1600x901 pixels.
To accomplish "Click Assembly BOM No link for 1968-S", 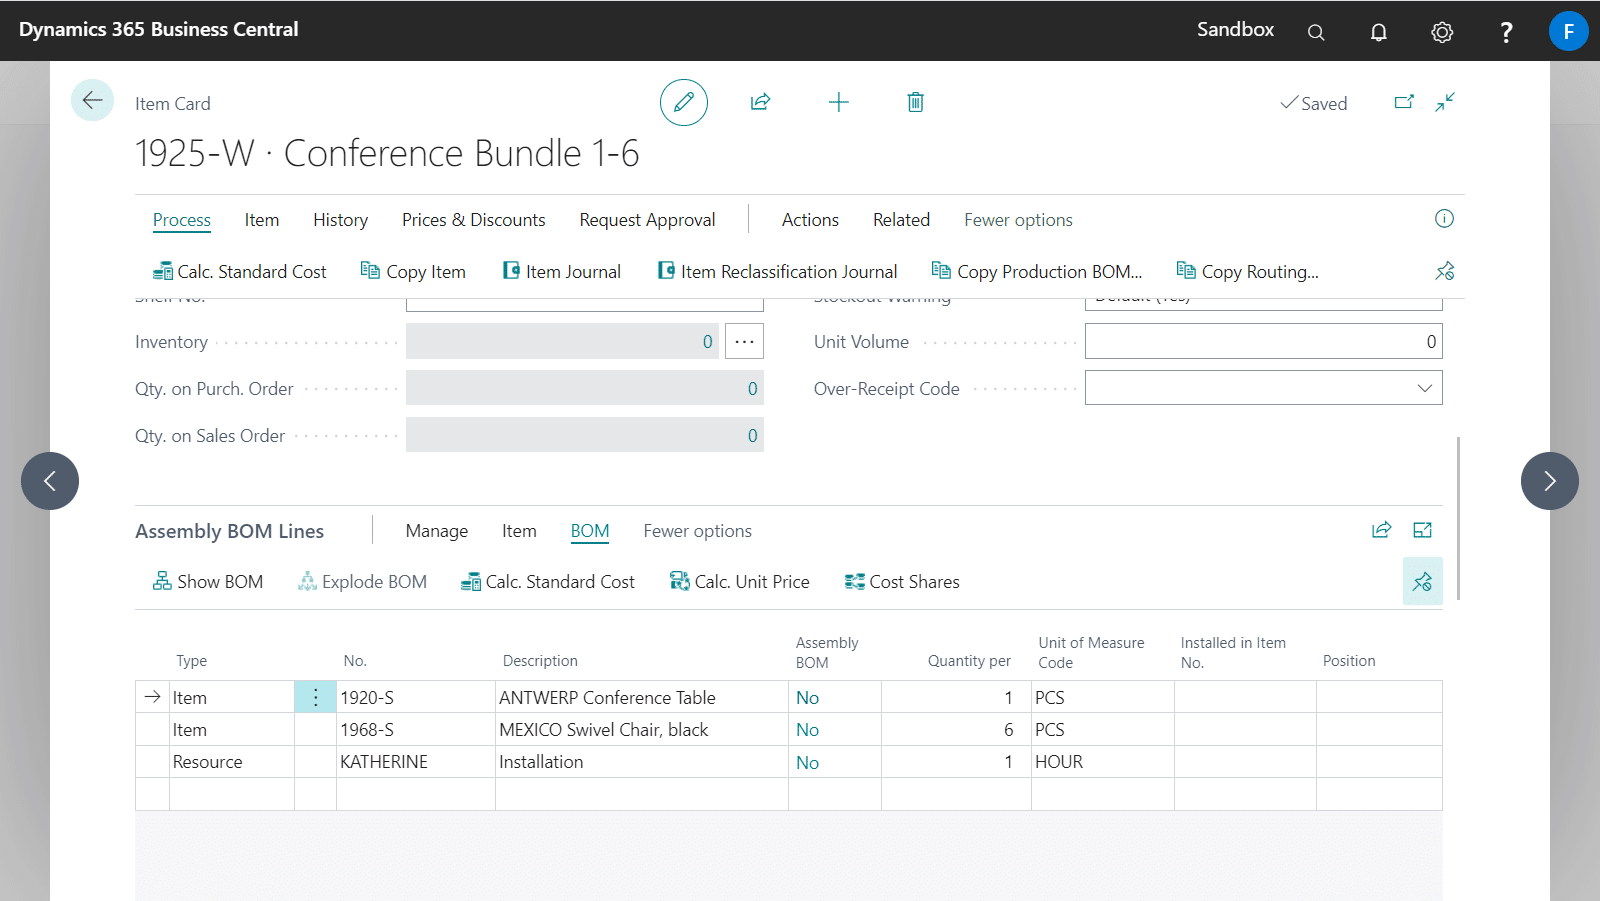I will coord(807,730).
